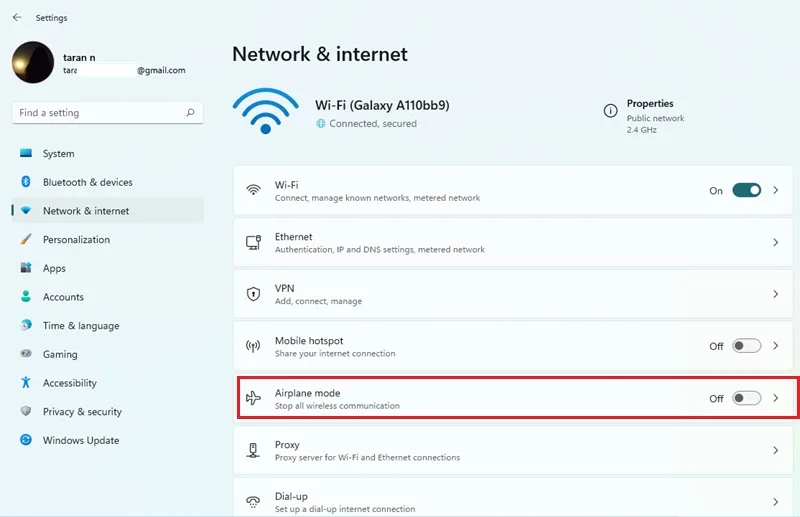The width and height of the screenshot is (800, 517).
Task: Expand VPN settings chevron
Action: (x=776, y=294)
